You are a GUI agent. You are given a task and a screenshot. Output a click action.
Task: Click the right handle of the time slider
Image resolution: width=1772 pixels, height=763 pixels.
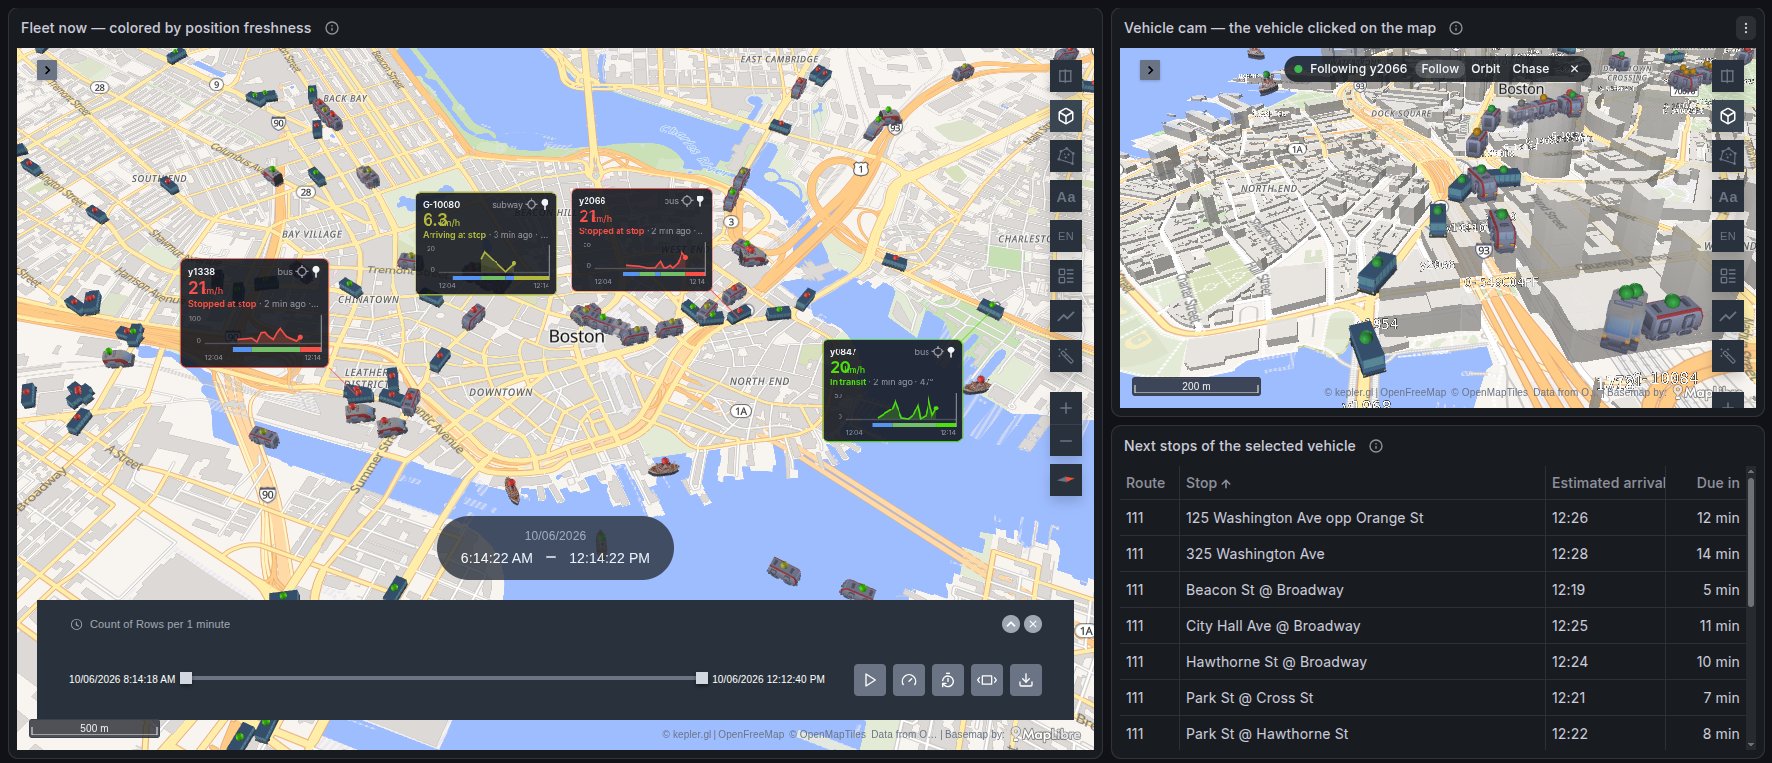point(702,678)
